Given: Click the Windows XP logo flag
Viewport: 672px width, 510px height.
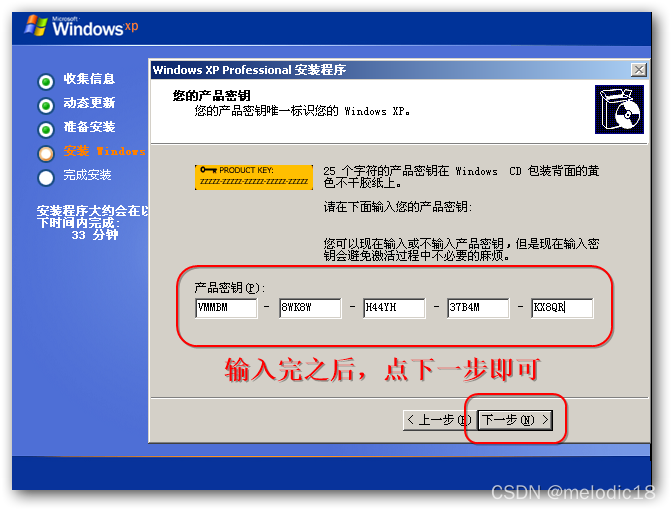Looking at the screenshot, I should coord(36,25).
